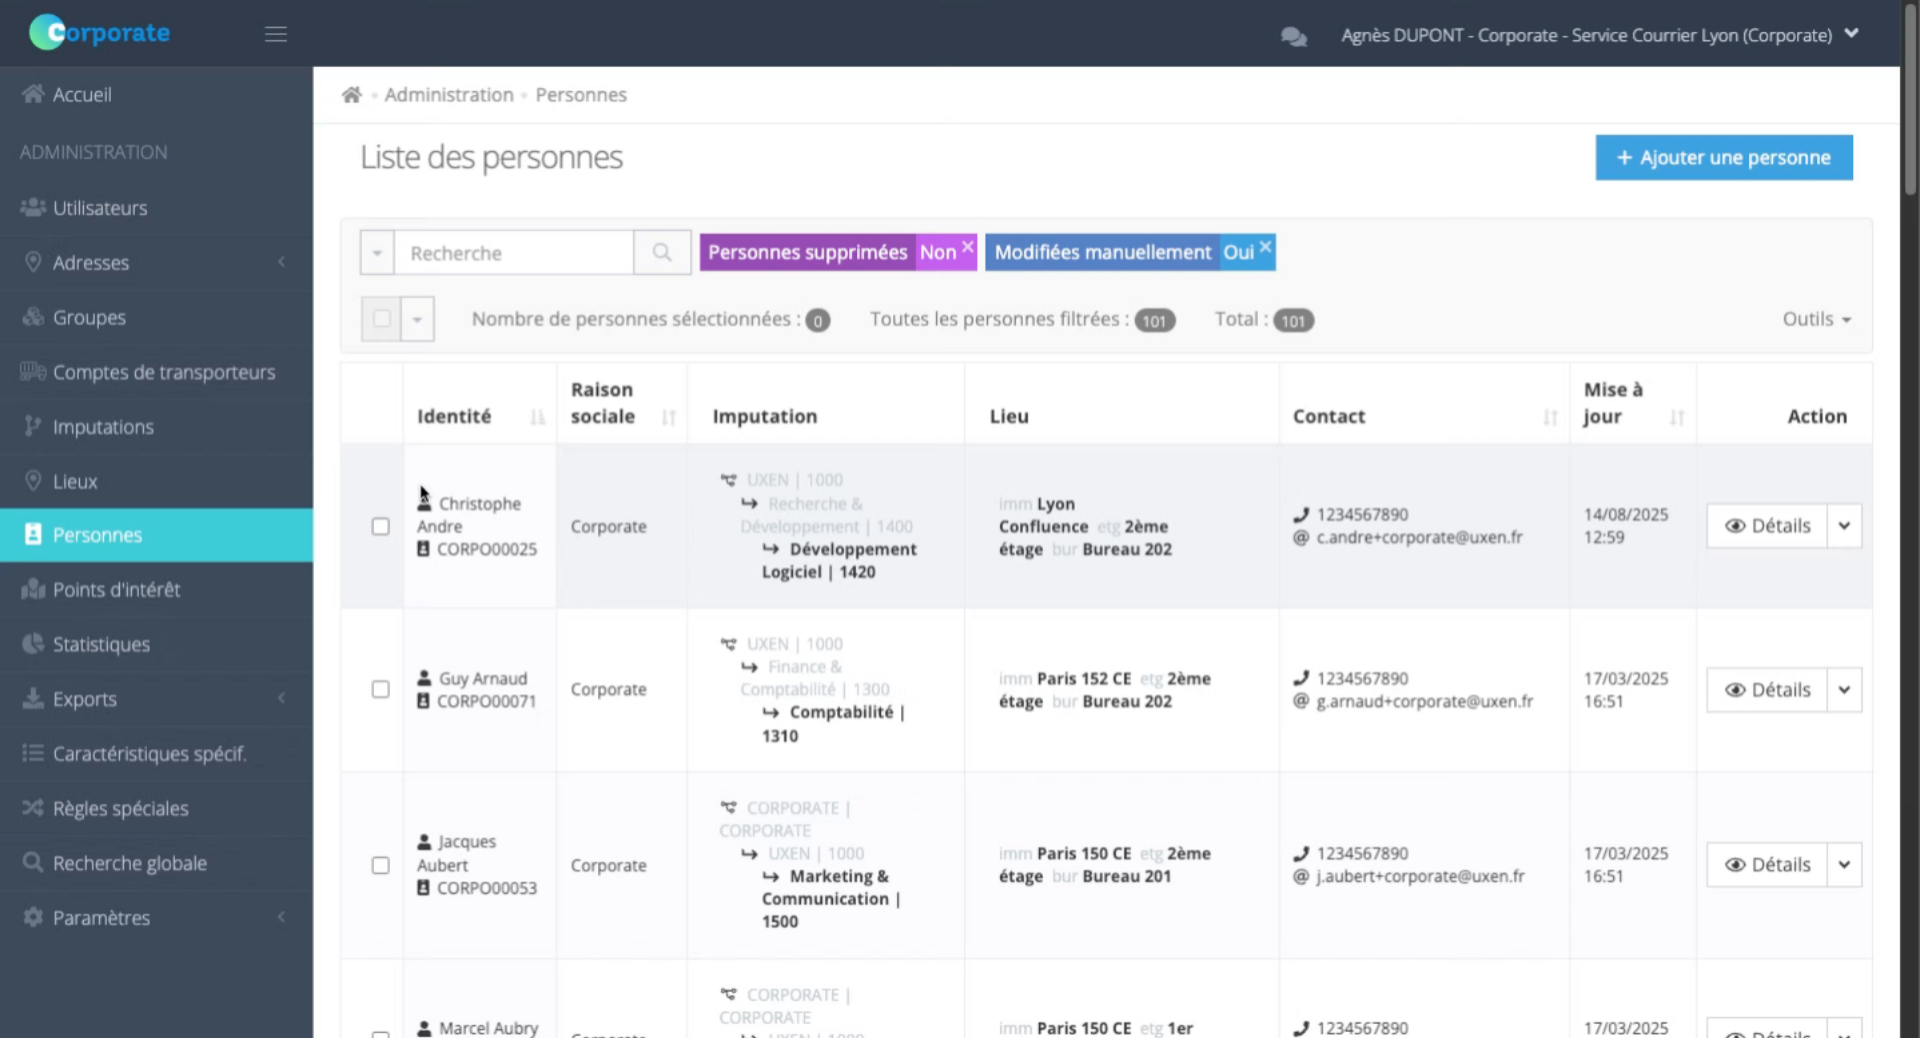Open Statistiques in the sidebar

pos(101,644)
